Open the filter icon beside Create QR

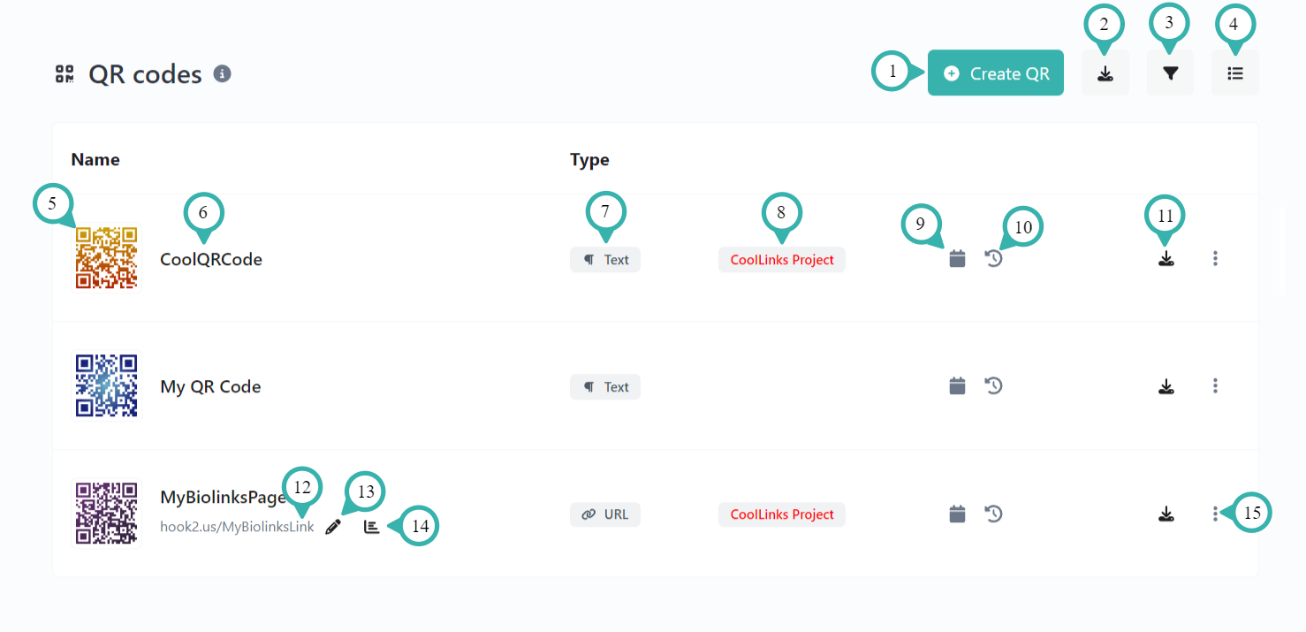1169,72
